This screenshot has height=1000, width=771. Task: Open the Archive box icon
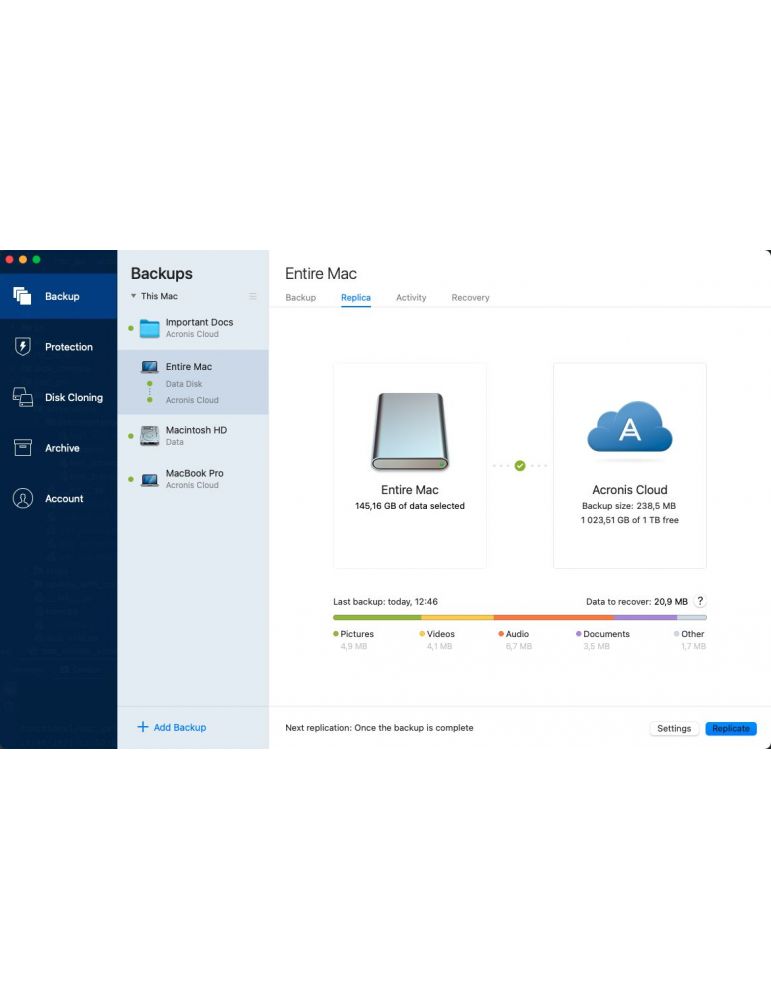click(23, 448)
